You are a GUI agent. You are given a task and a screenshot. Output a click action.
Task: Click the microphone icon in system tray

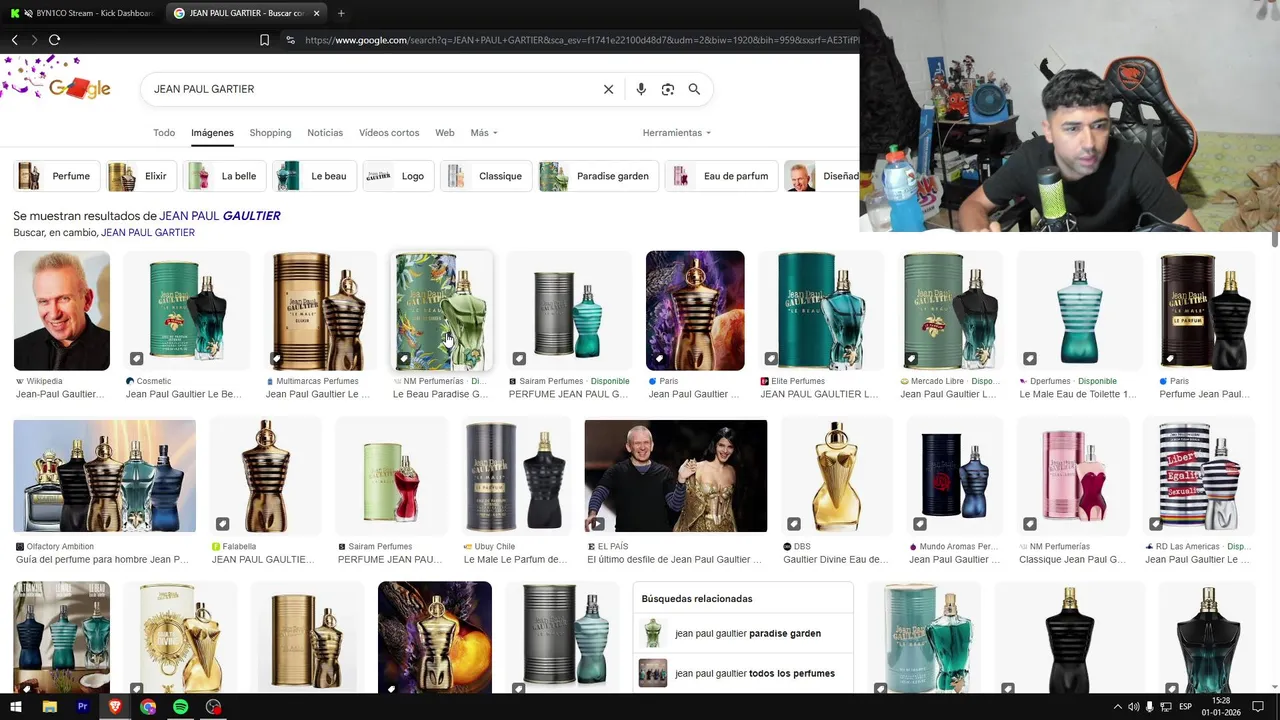pyautogui.click(x=1149, y=707)
